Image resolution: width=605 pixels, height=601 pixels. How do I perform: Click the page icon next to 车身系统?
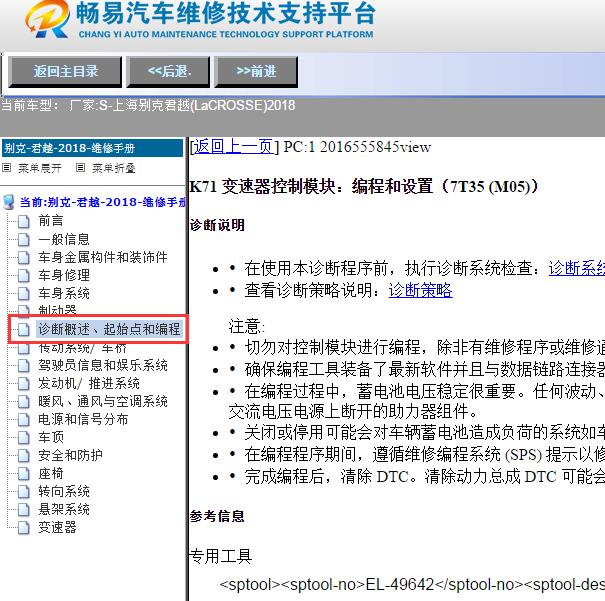24,294
